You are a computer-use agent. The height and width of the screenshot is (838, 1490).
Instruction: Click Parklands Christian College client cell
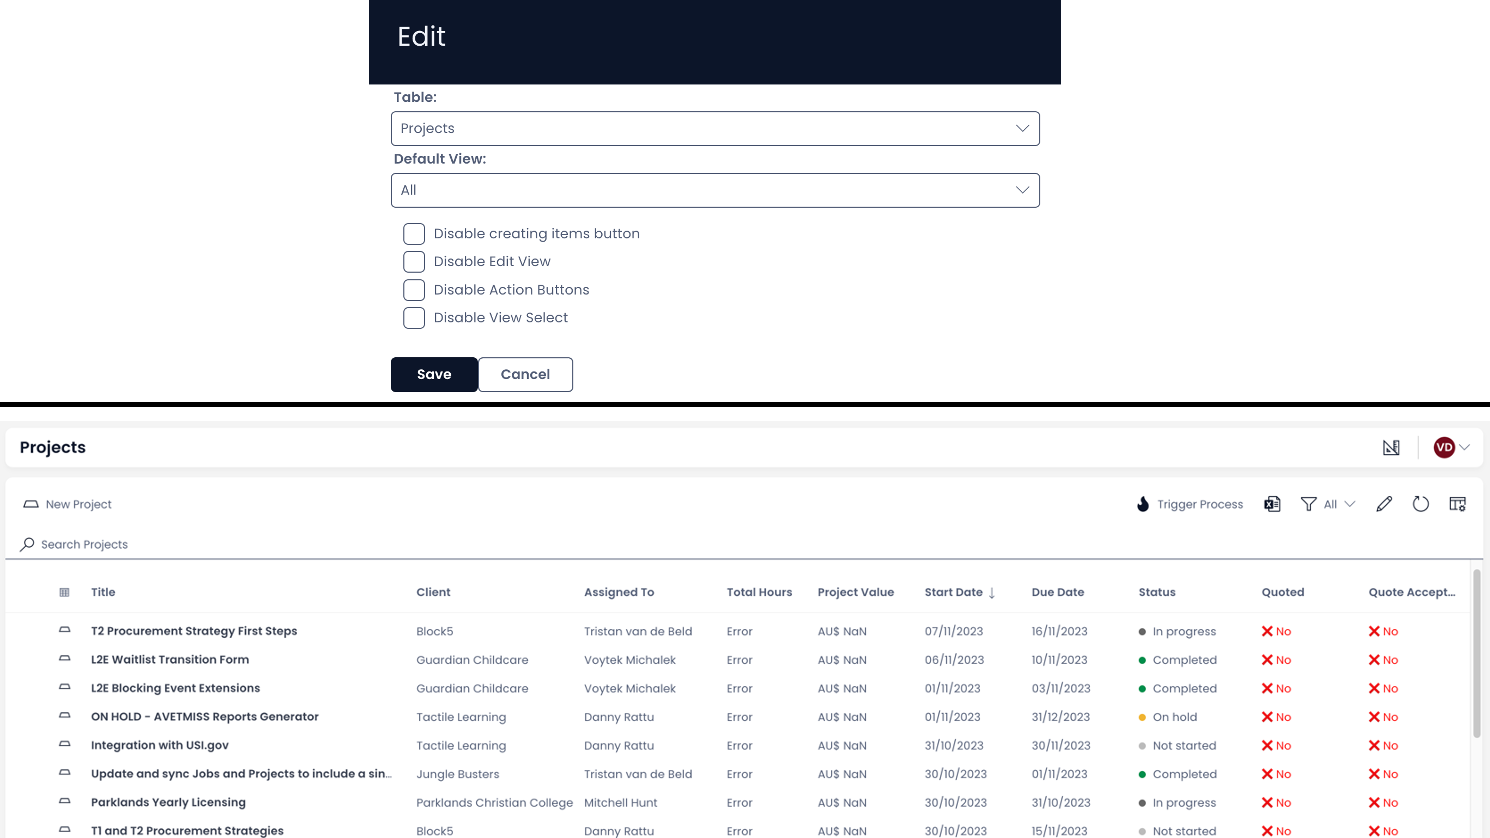tap(494, 803)
